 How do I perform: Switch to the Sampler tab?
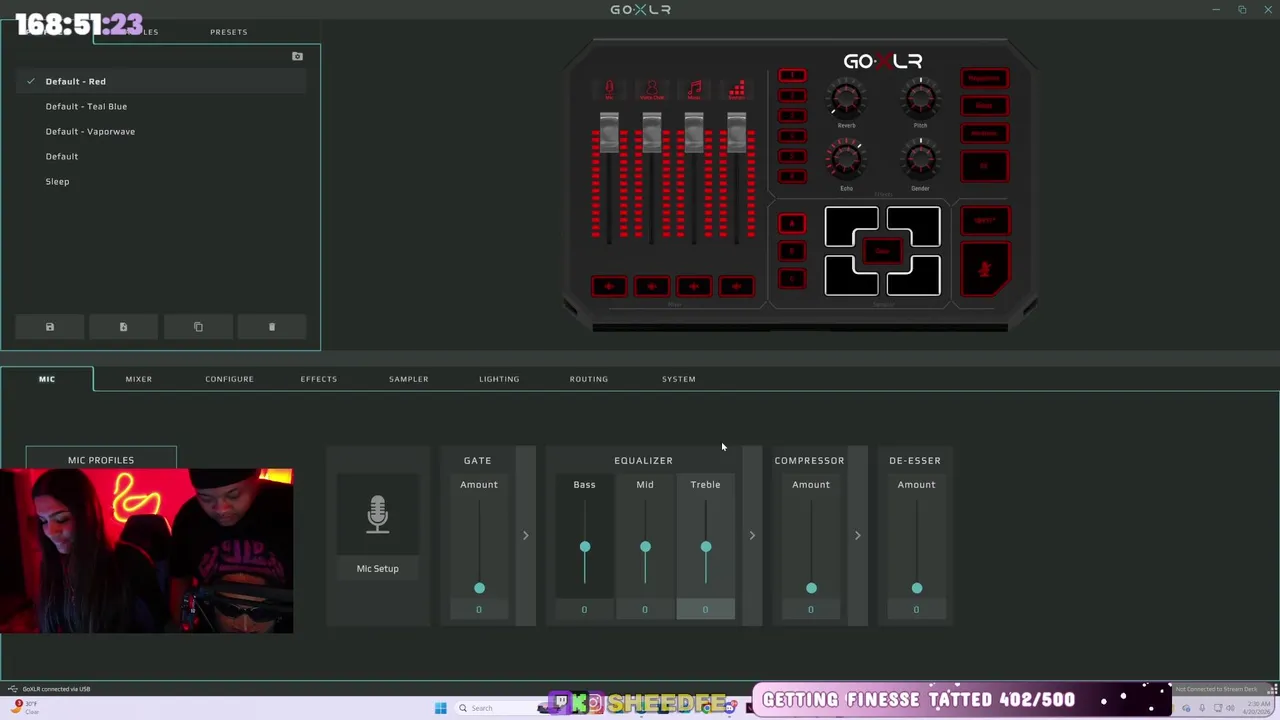408,379
